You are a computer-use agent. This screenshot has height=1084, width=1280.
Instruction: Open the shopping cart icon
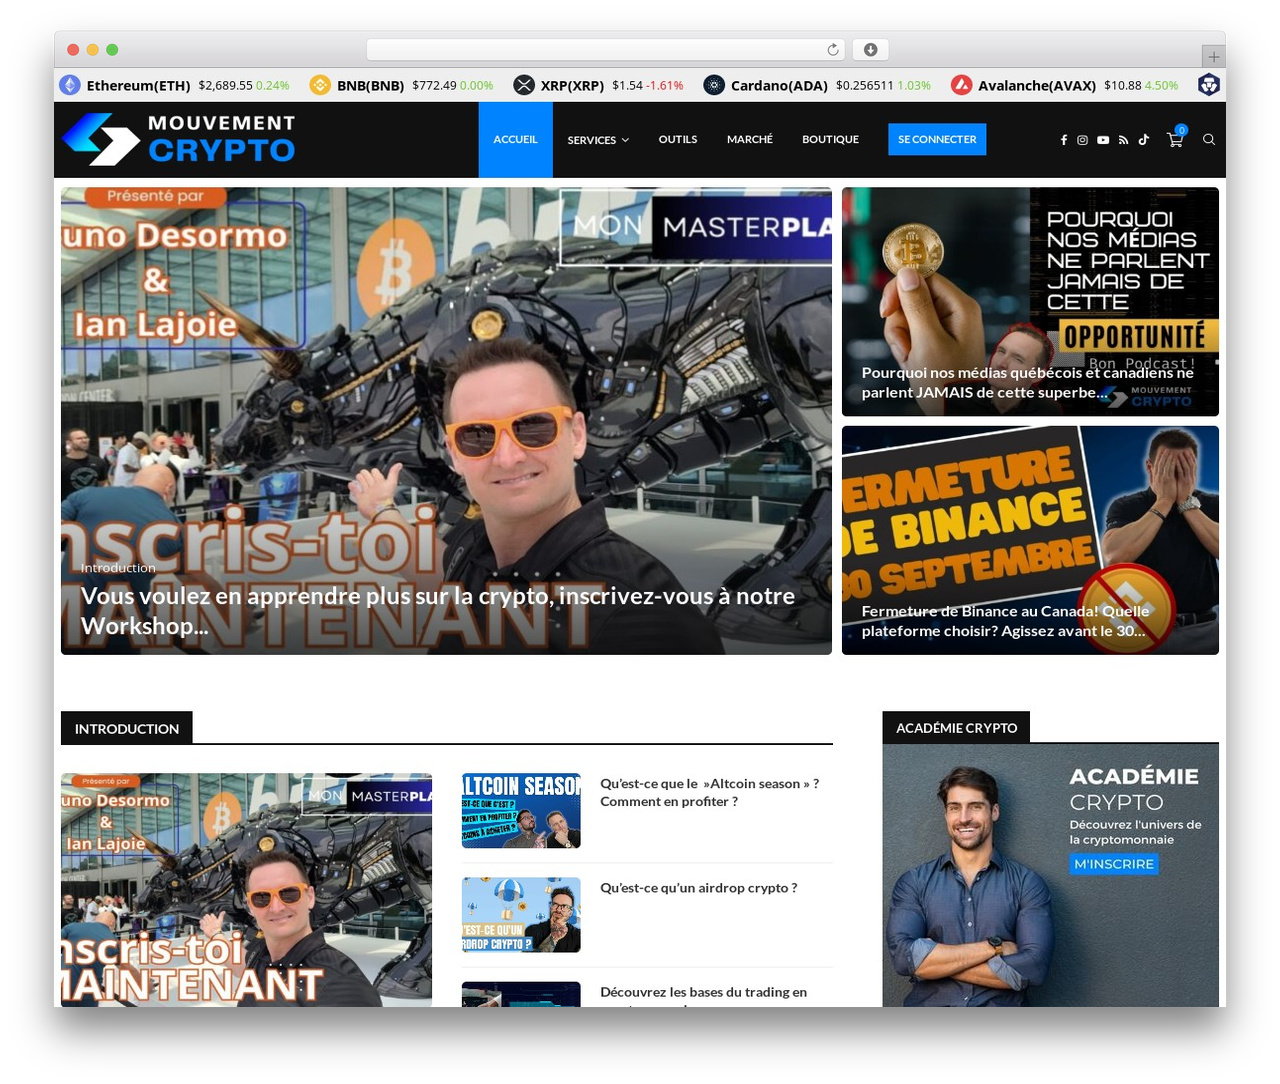coord(1175,140)
